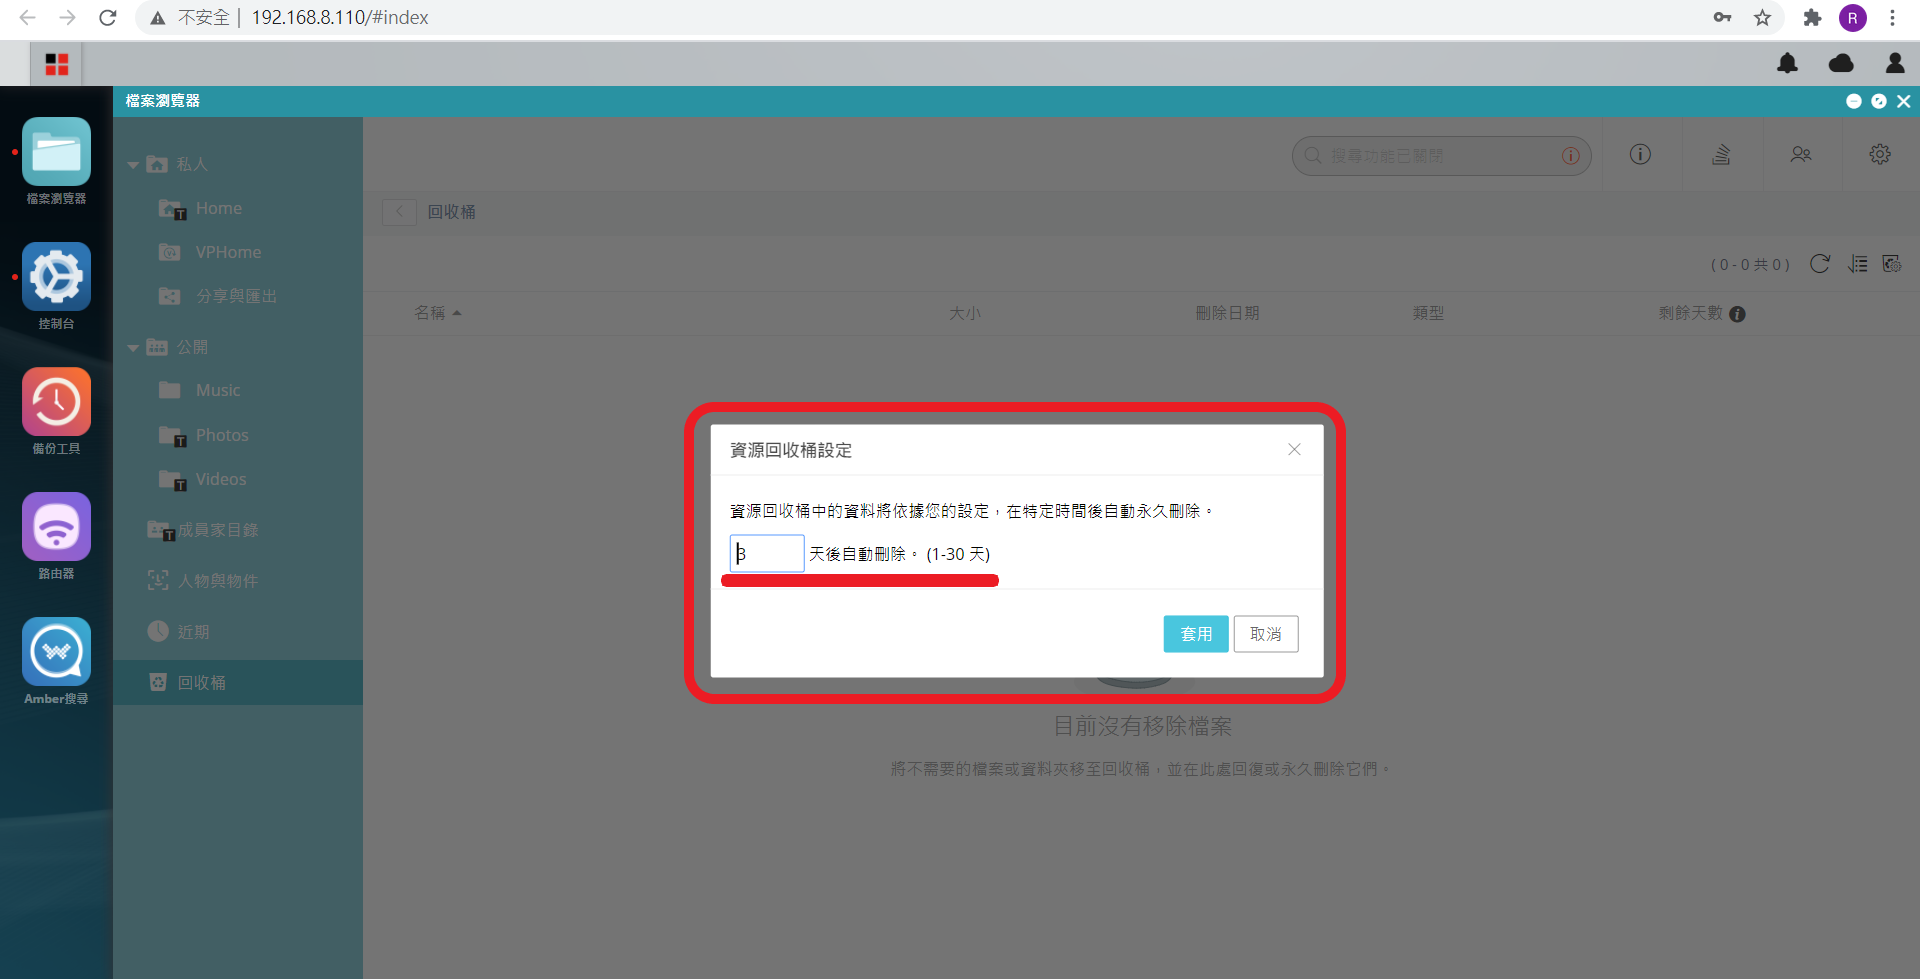Launch the Amber搜尋 search app
Screen dimensions: 1920x979
pos(56,652)
